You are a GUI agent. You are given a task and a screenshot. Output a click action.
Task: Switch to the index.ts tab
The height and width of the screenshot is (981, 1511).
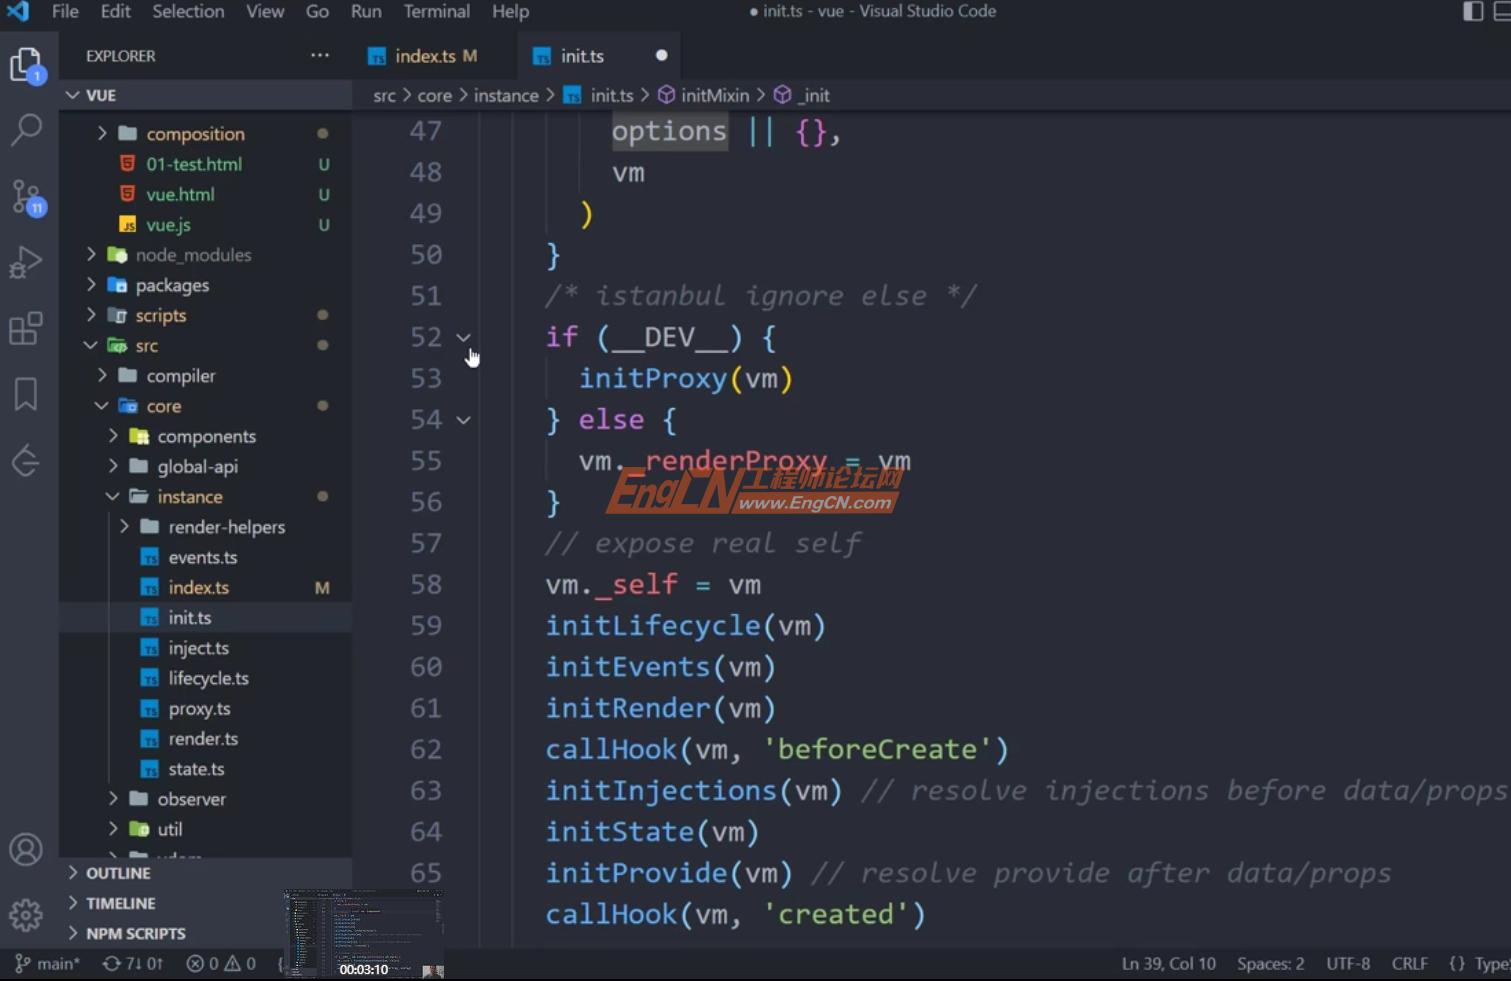pyautogui.click(x=425, y=56)
